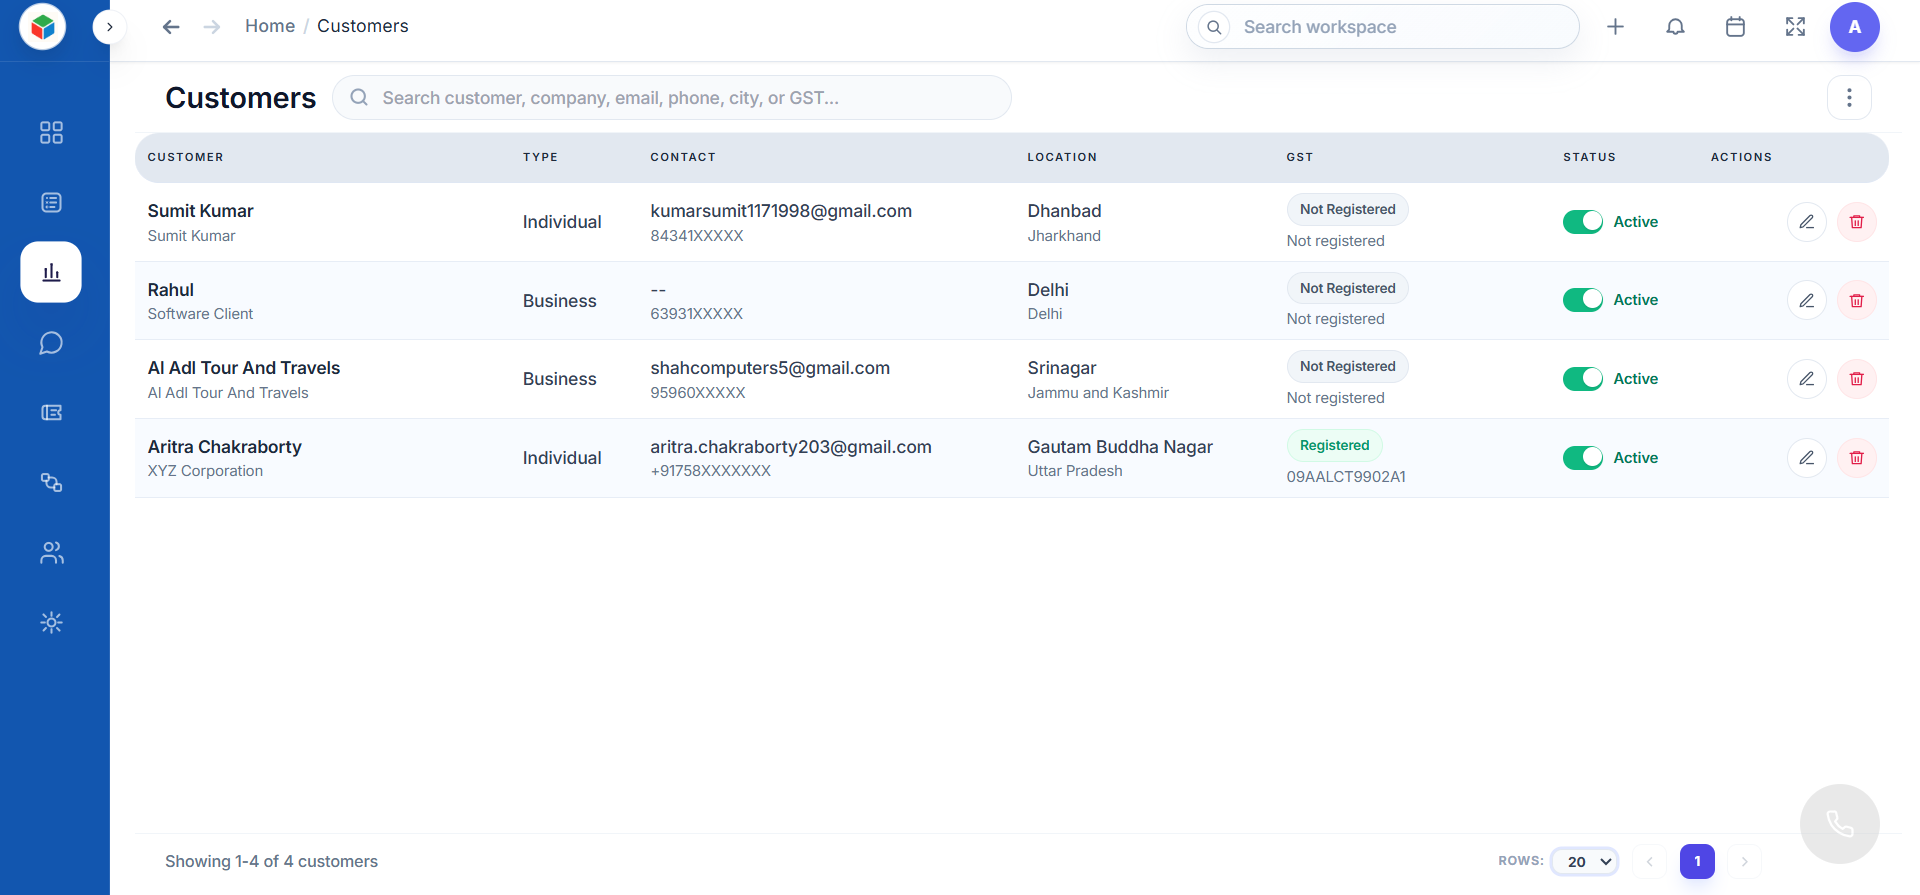Delete Al Adl Tour And Travels row
This screenshot has height=895, width=1920.
click(1857, 379)
